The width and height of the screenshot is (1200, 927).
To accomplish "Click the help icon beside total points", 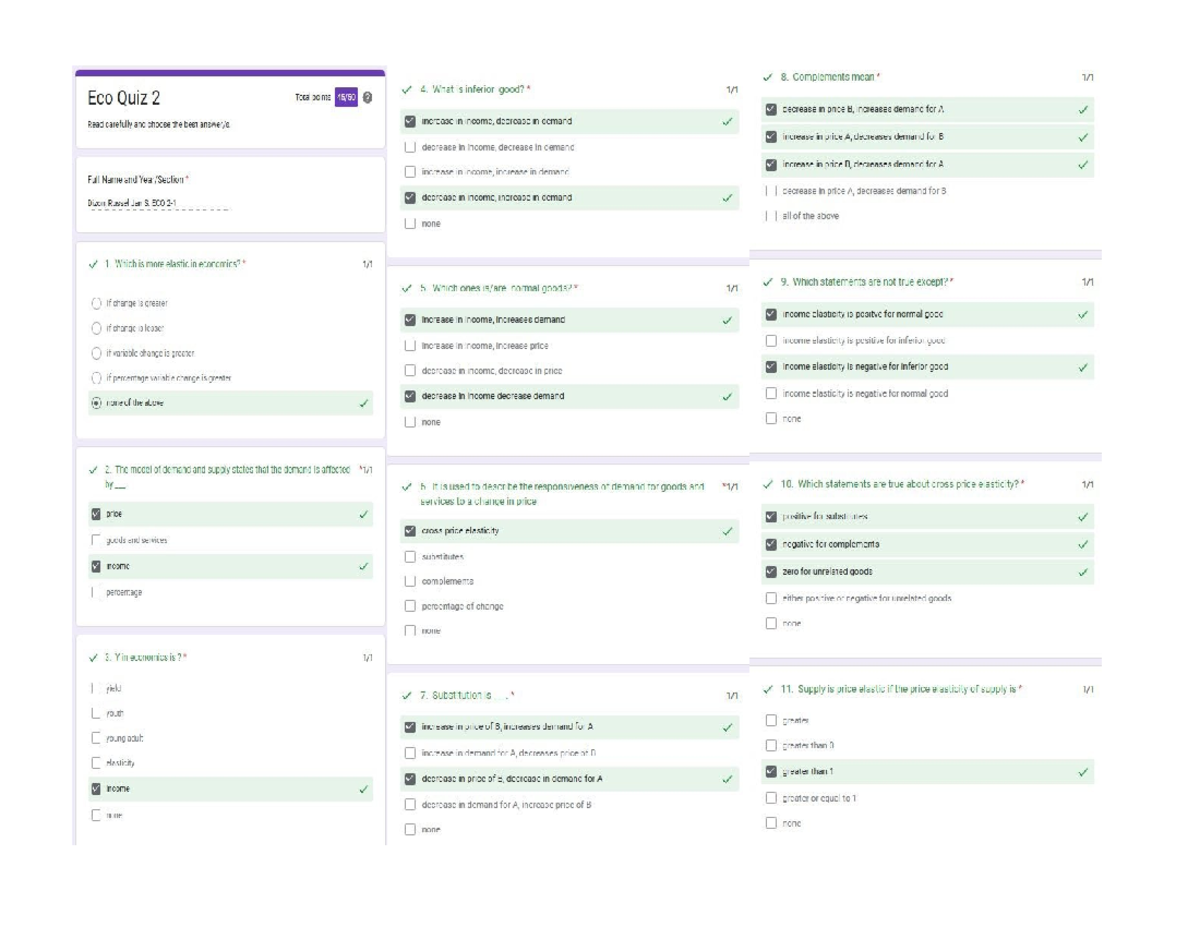I will tap(367, 98).
